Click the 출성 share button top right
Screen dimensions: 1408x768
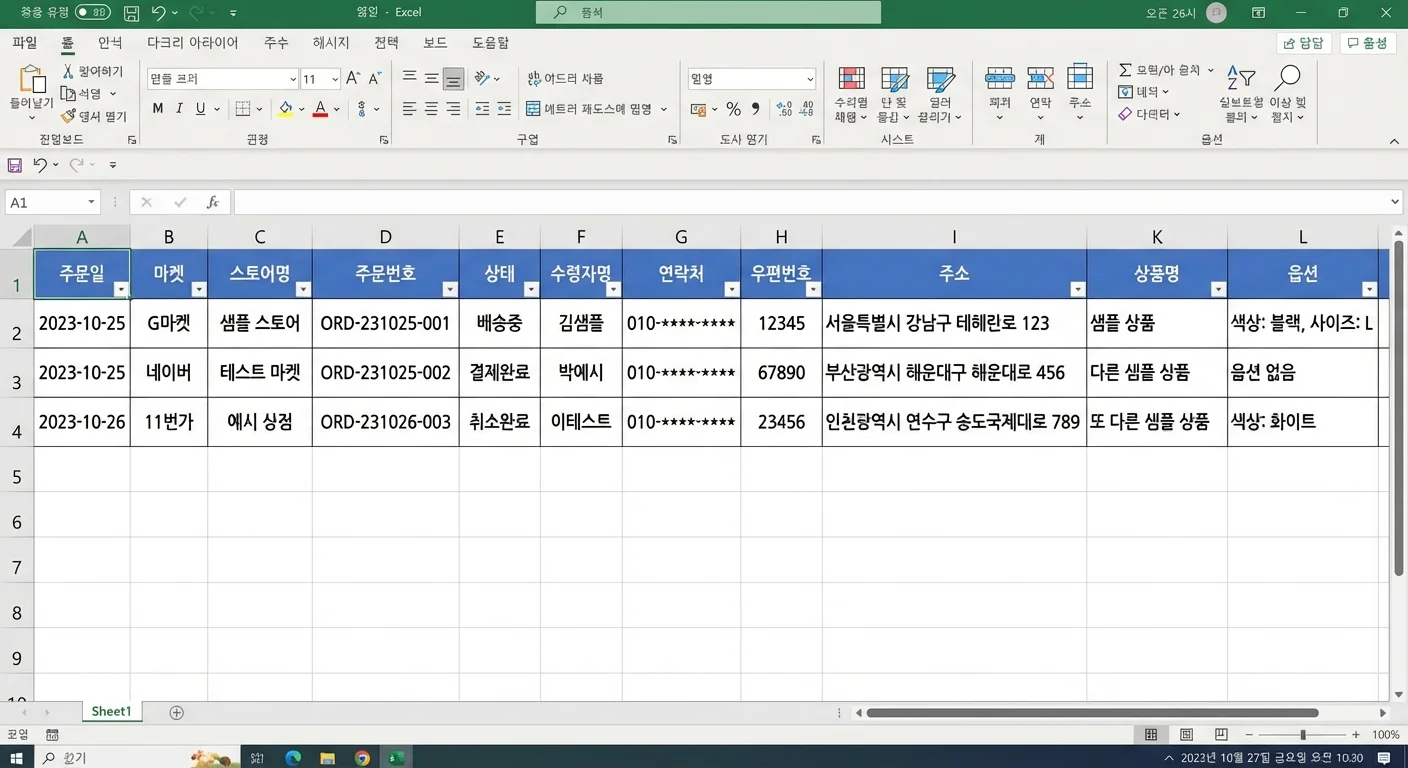click(x=1367, y=43)
